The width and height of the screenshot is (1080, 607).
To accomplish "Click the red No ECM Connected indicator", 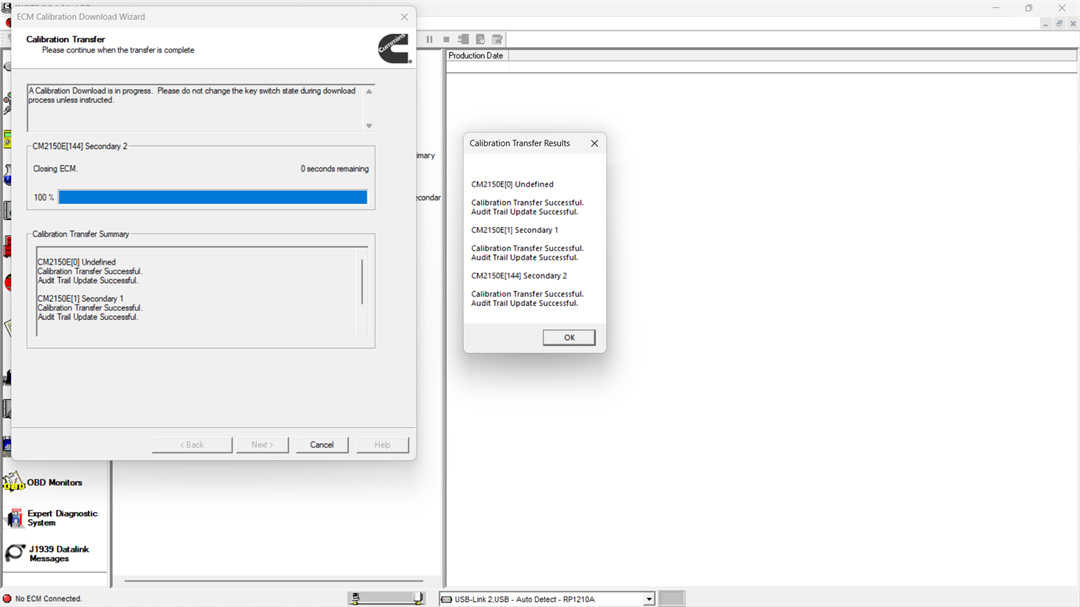I will coord(7,599).
